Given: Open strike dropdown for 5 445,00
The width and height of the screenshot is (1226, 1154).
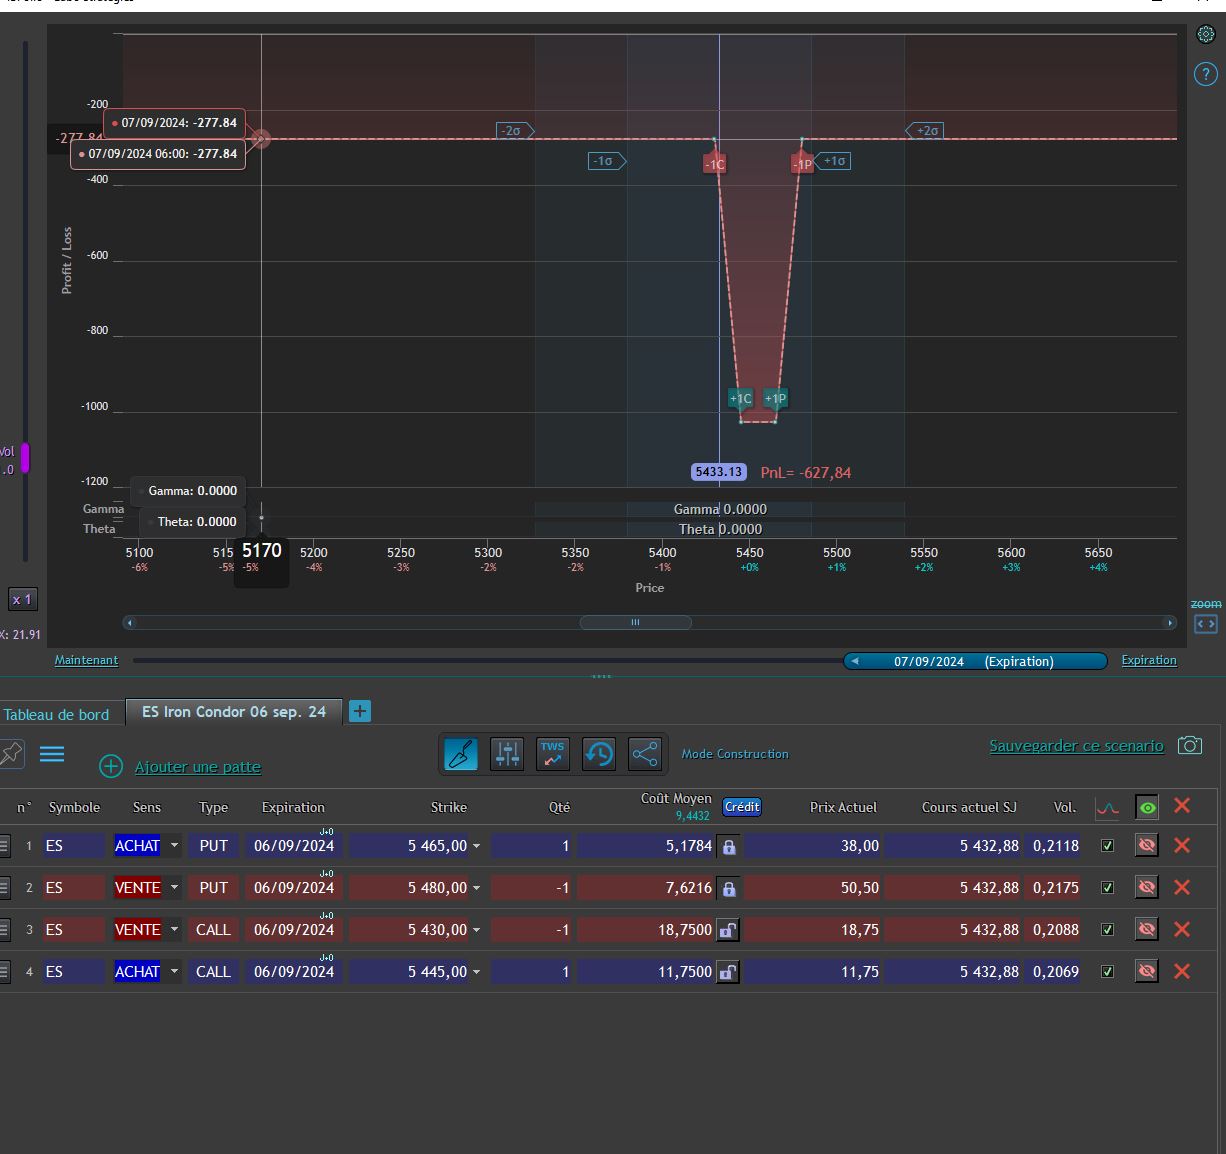Looking at the screenshot, I should [476, 973].
